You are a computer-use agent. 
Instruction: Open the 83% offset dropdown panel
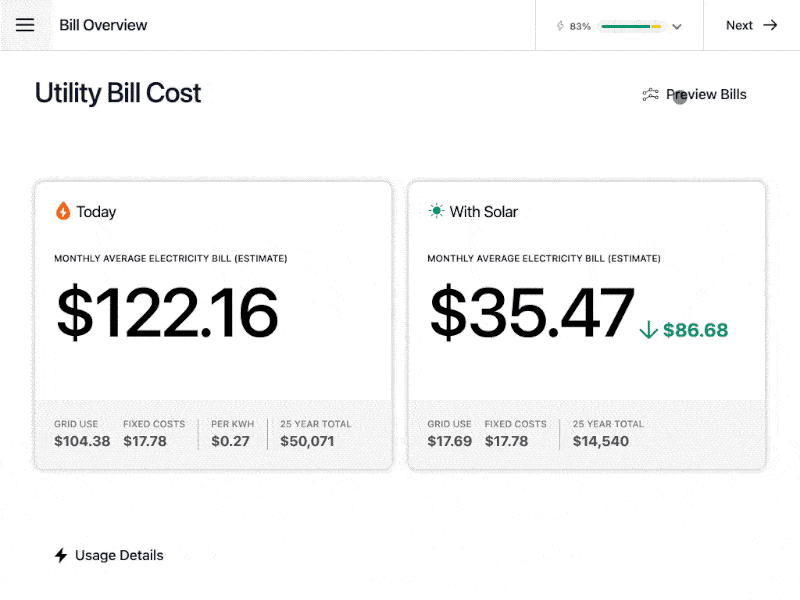pos(619,26)
